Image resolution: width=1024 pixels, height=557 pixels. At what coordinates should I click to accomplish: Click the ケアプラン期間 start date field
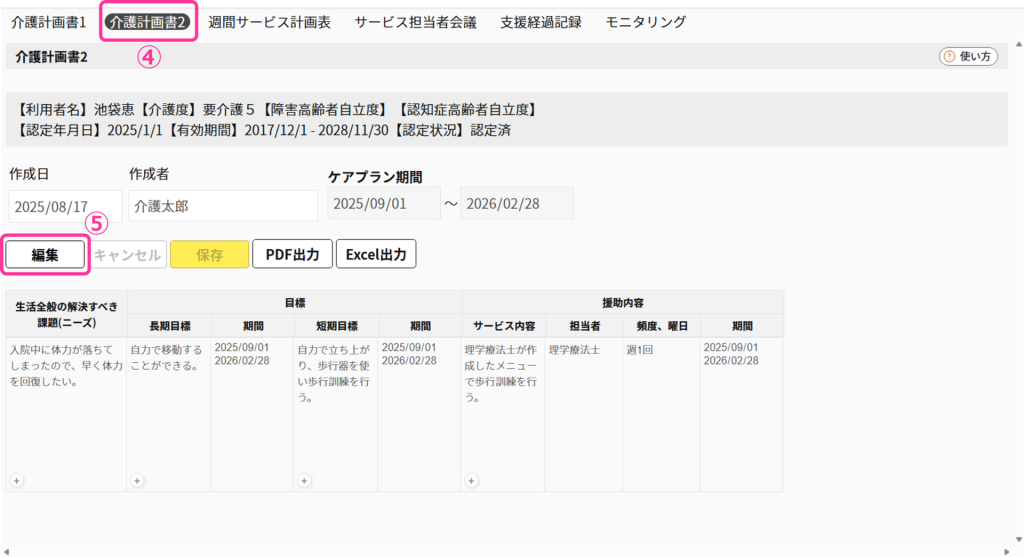point(384,203)
